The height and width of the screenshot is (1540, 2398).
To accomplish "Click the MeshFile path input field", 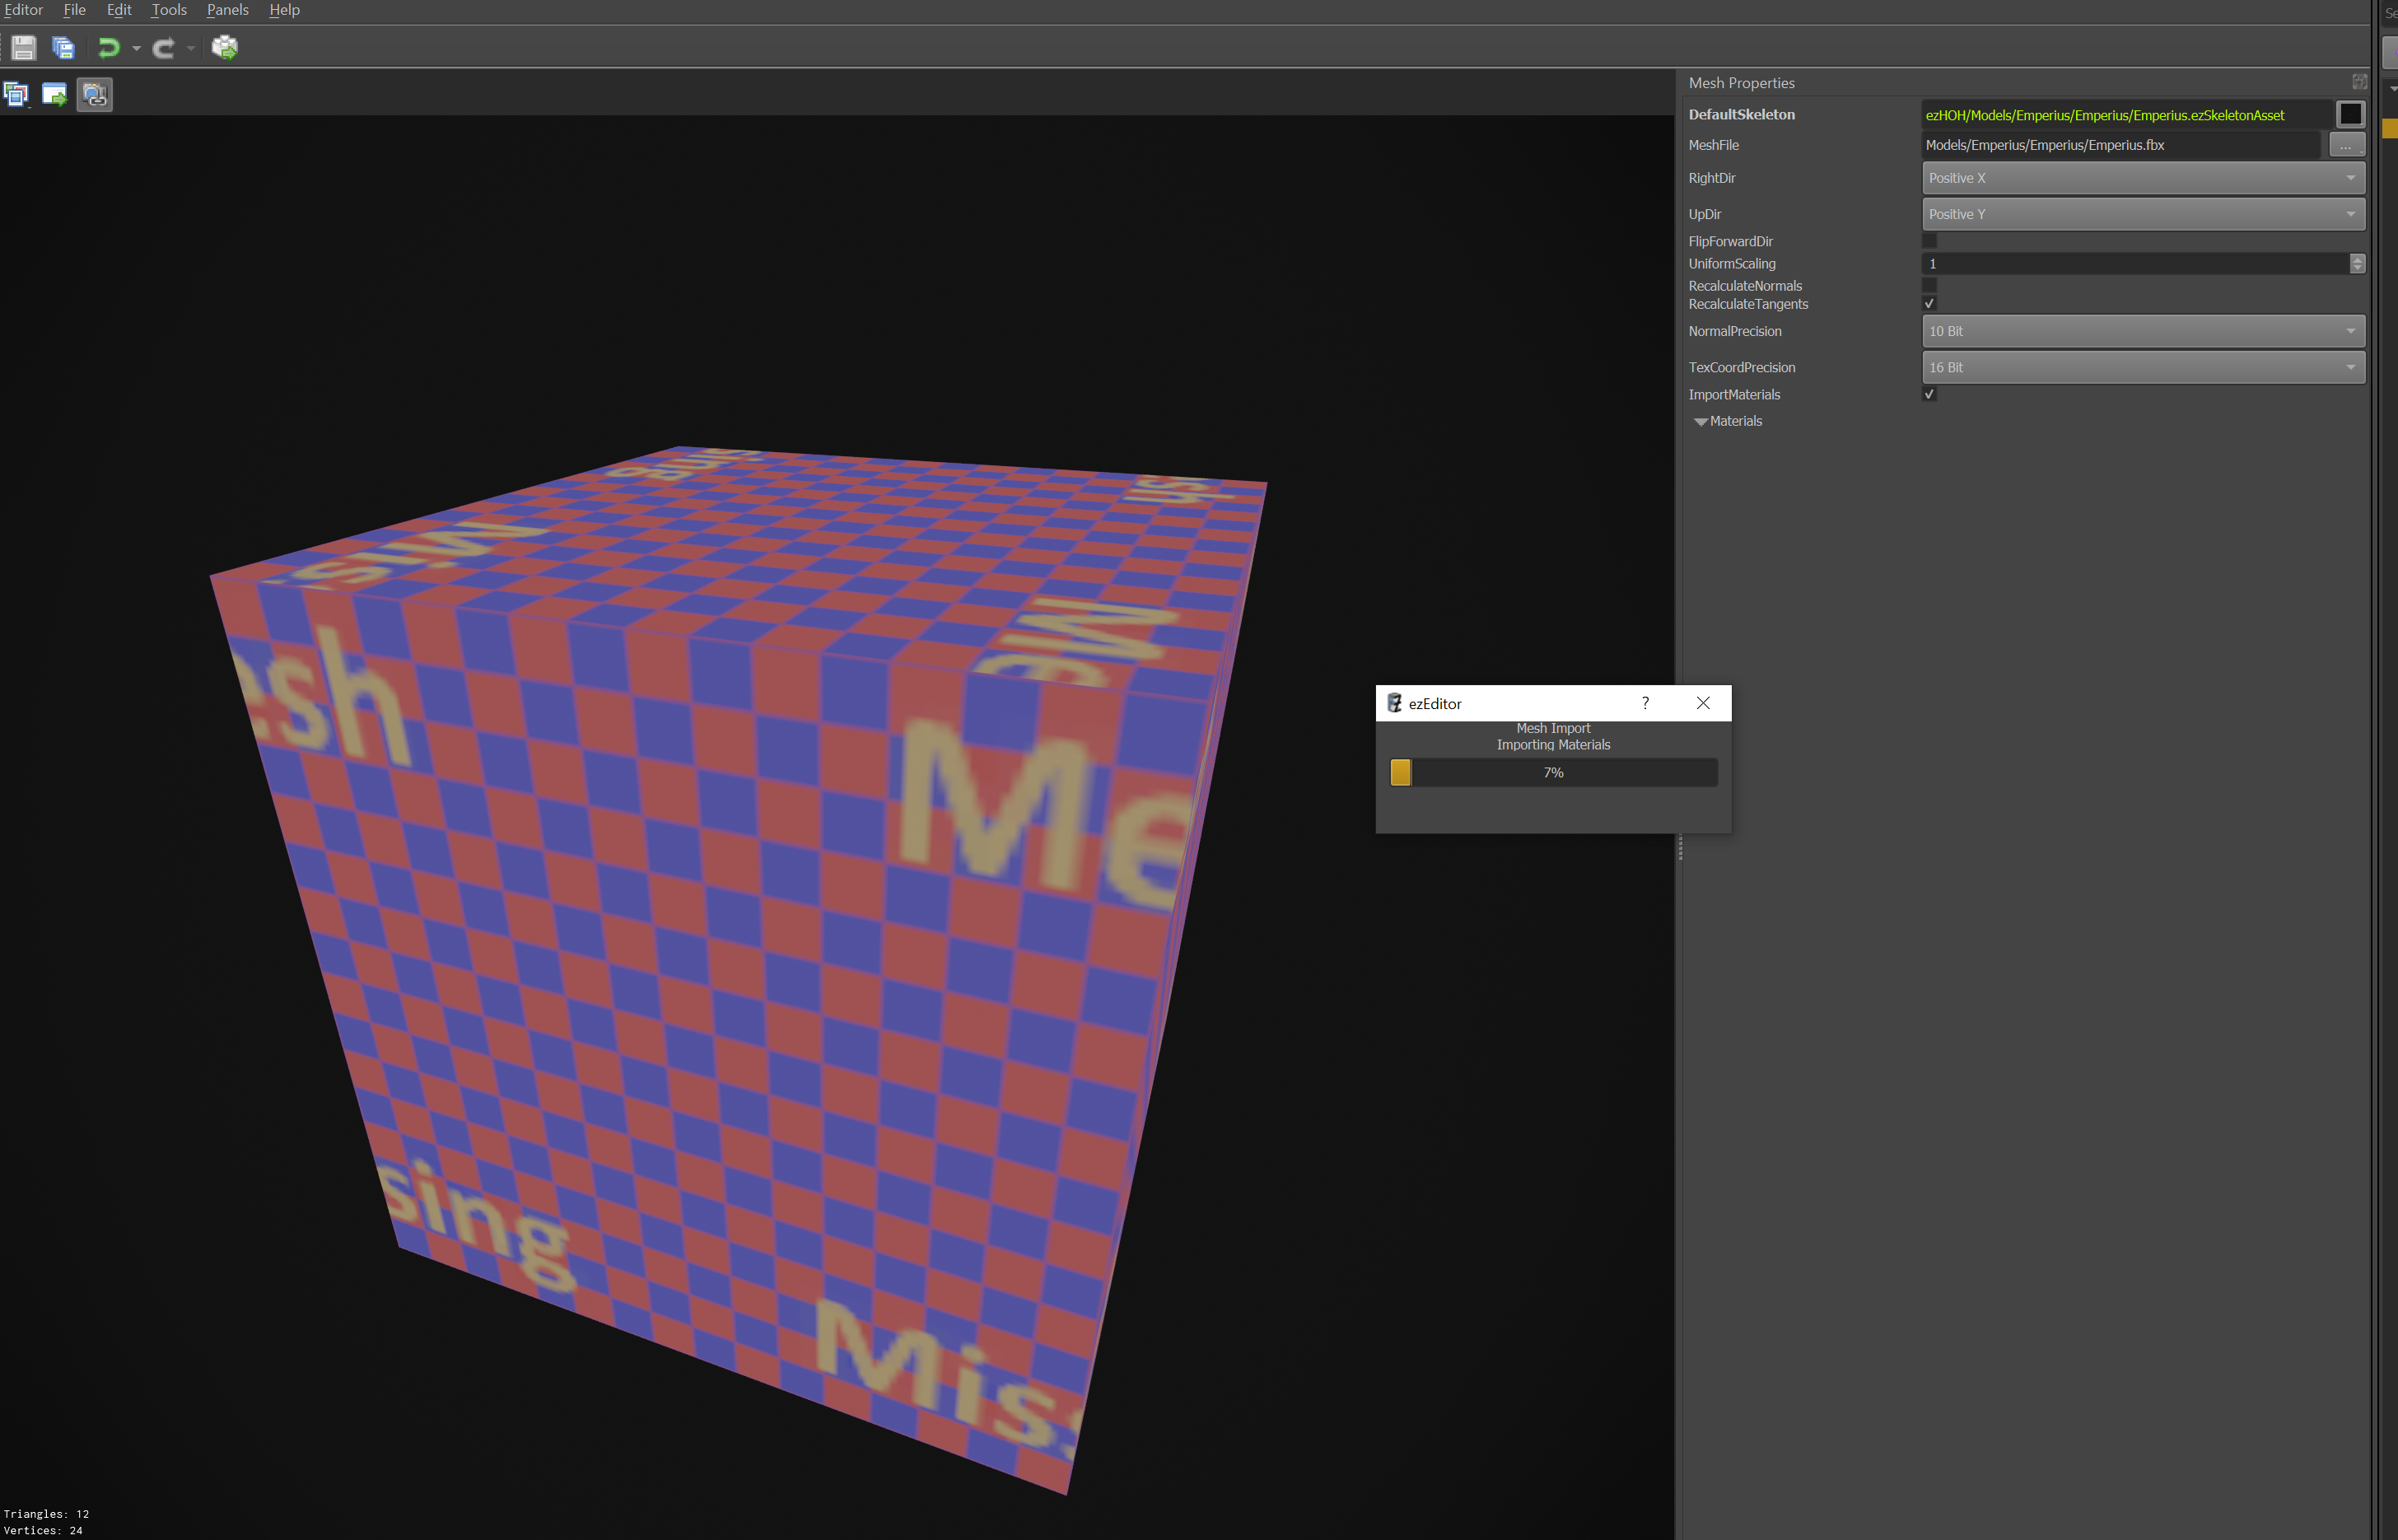I will click(2121, 145).
